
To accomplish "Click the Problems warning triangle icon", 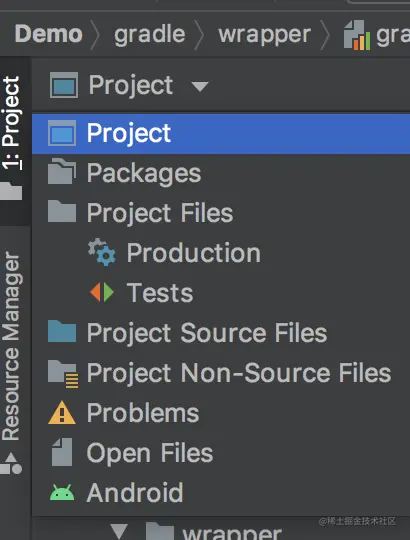I will point(62,412).
